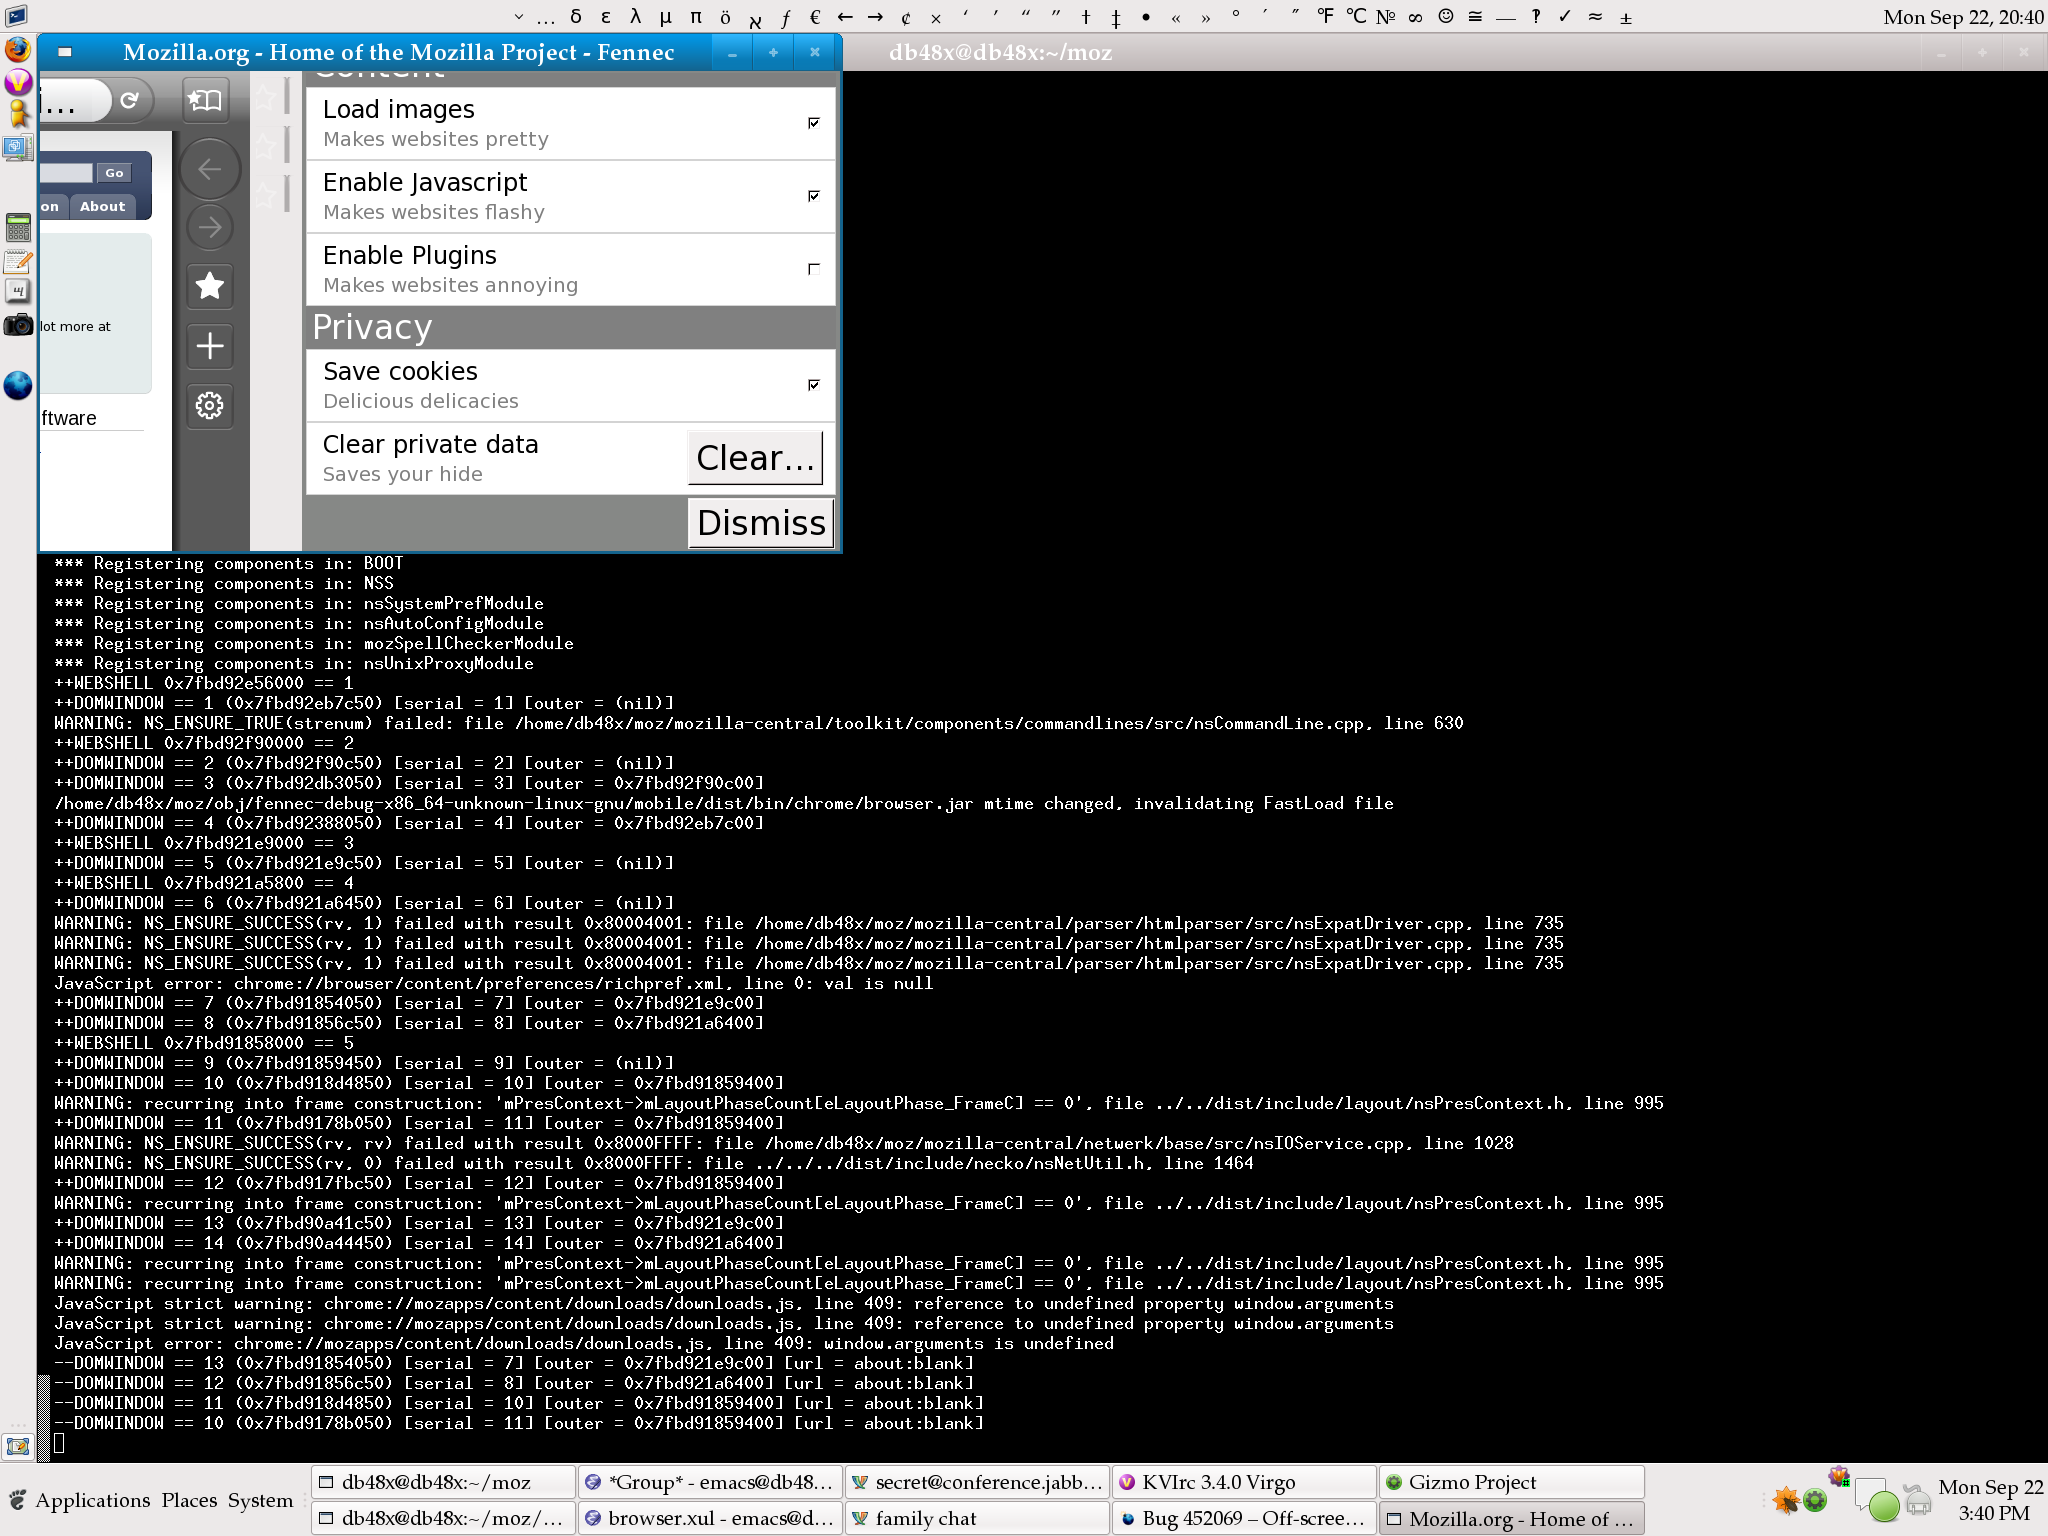2048x1536 pixels.
Task: Switch to the *Group* emacs window
Action: (x=710, y=1482)
